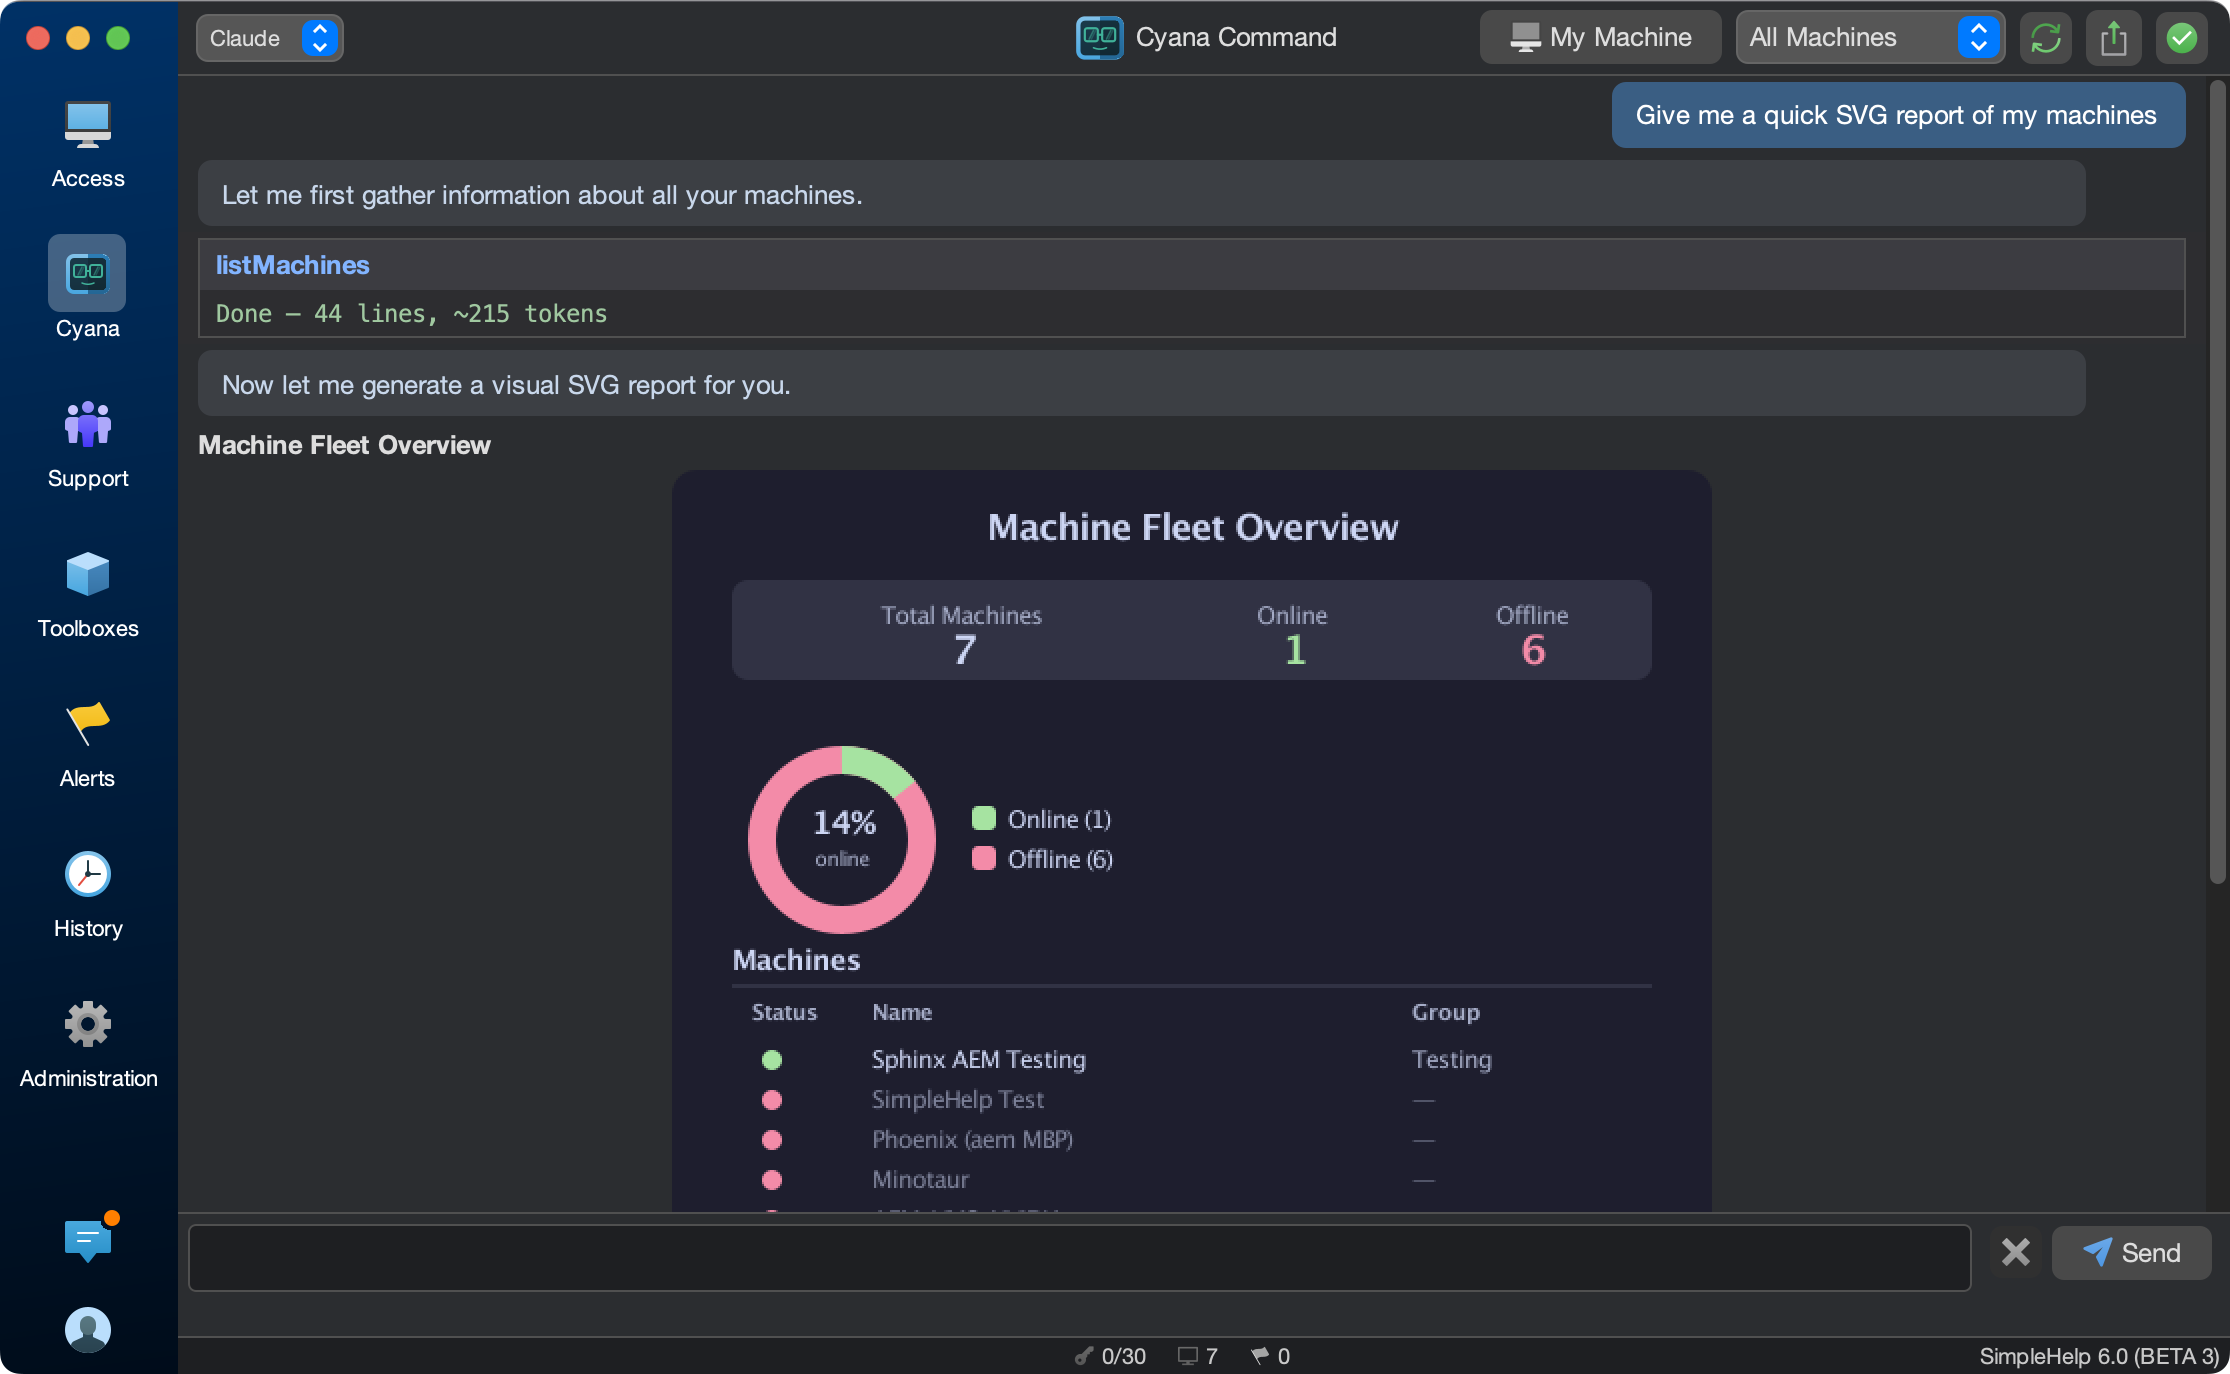Open the Support section icon
This screenshot has height=1374, width=2230.
(88, 425)
